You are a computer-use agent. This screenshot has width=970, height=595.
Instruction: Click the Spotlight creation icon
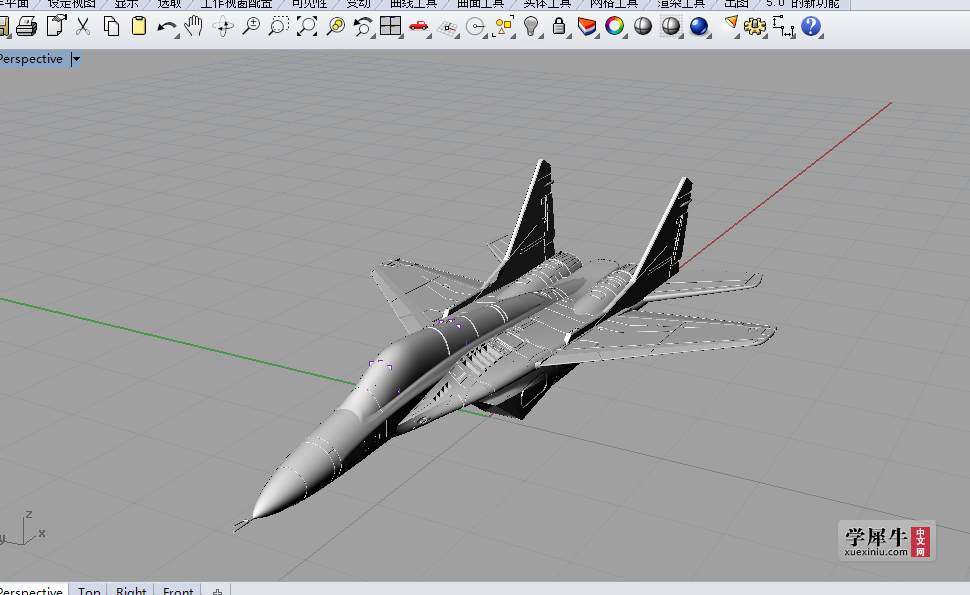pyautogui.click(x=731, y=25)
